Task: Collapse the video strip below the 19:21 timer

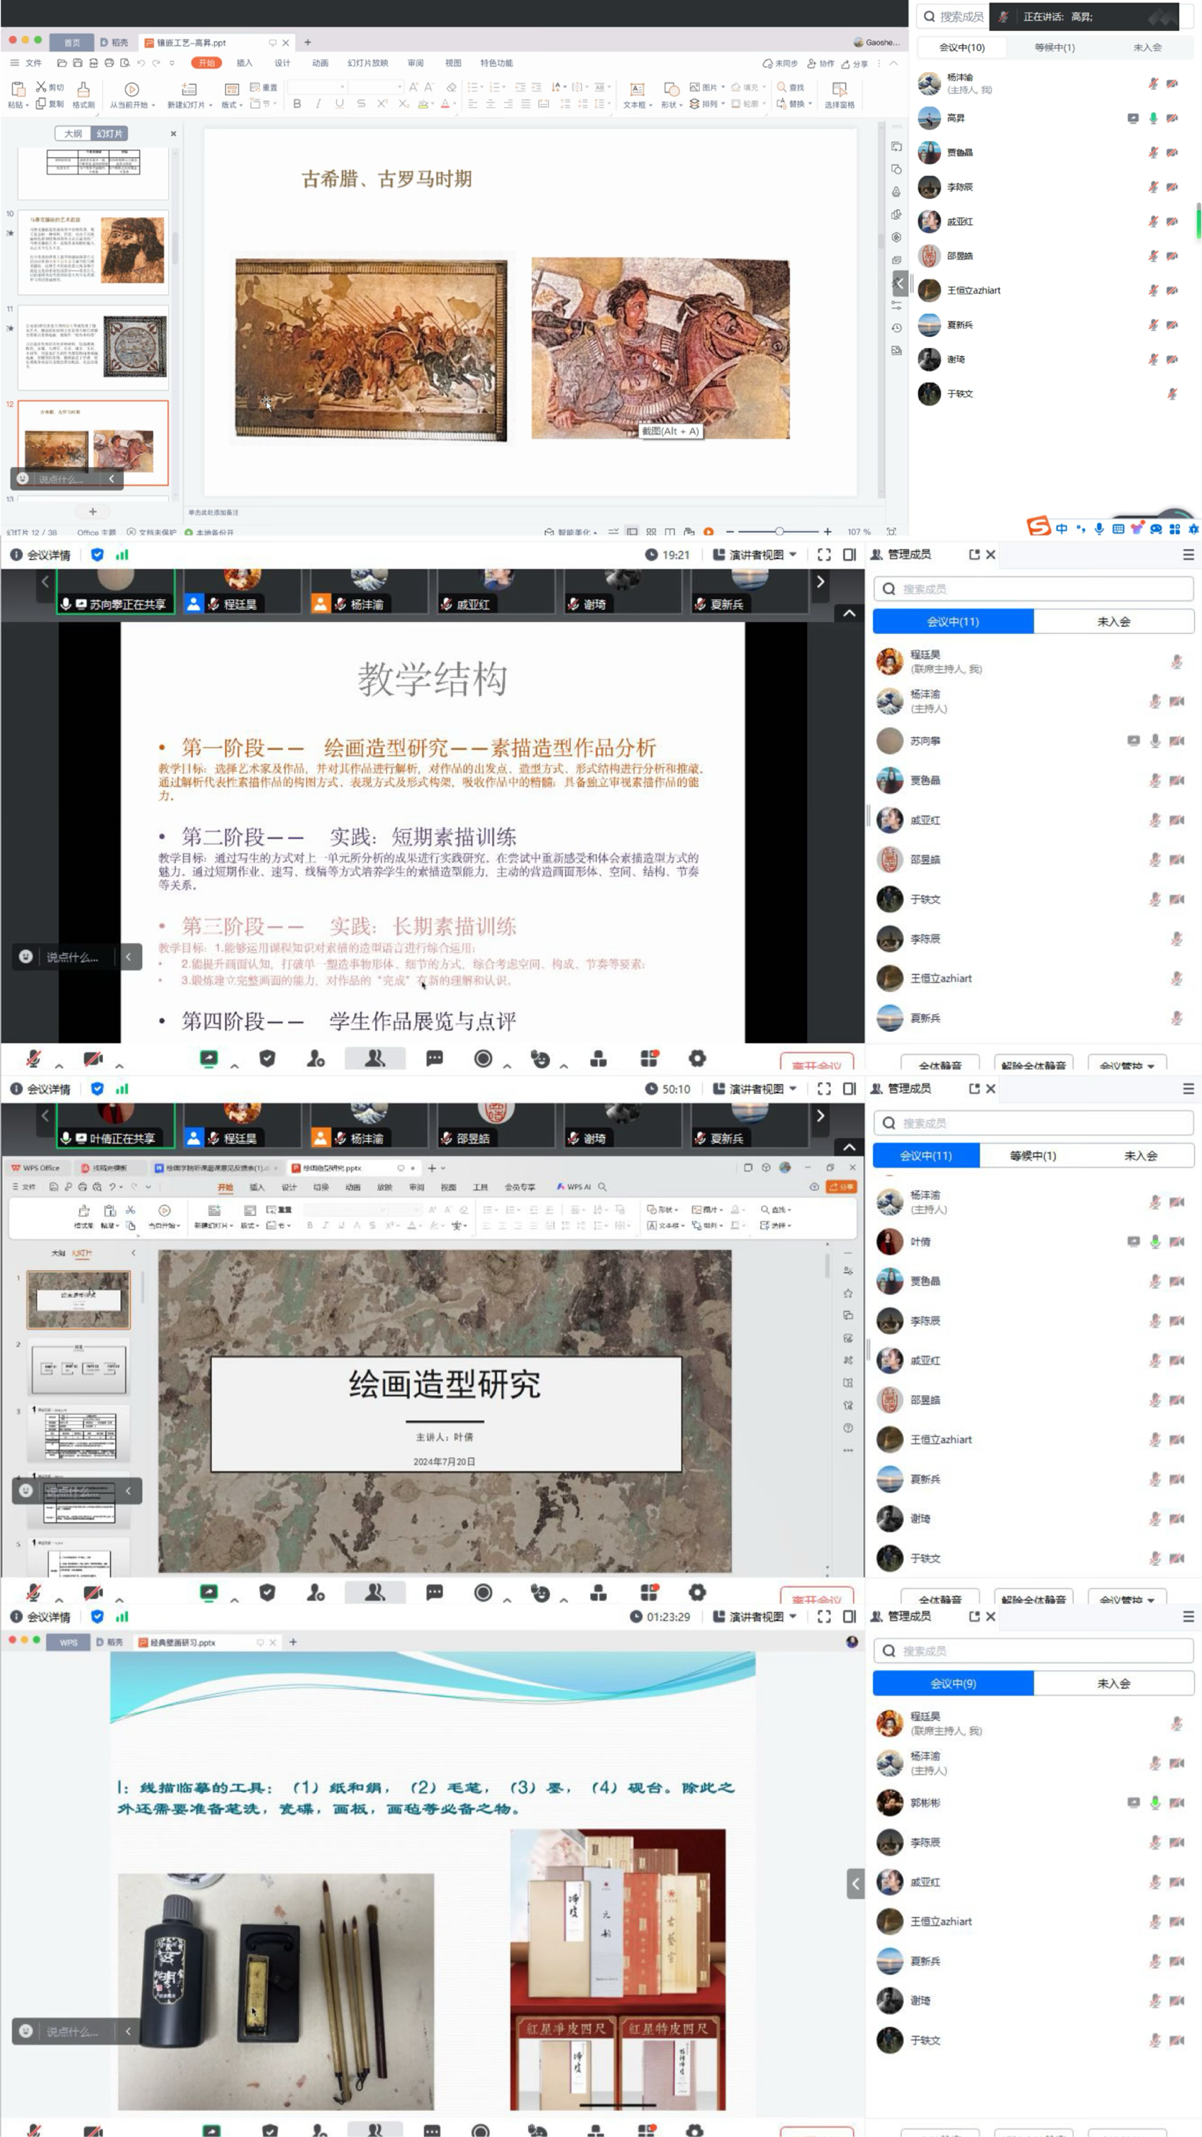Action: point(849,613)
